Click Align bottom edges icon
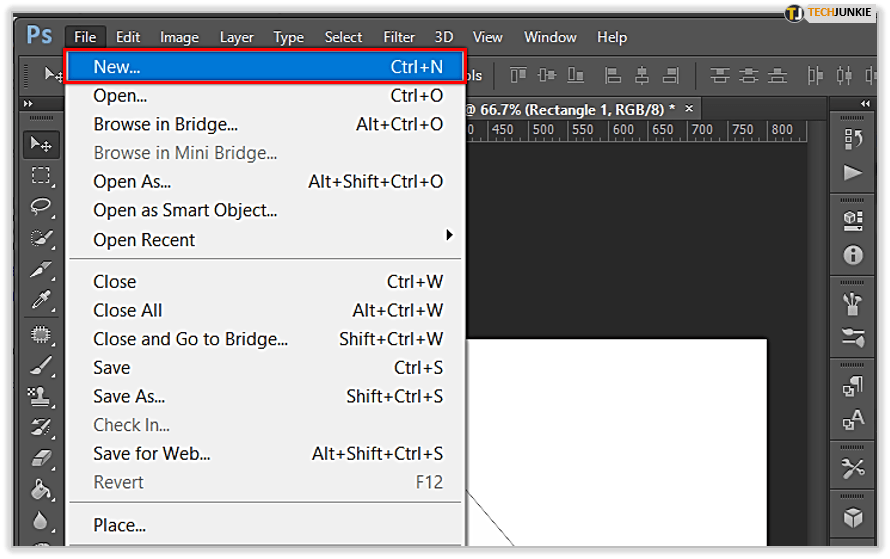This screenshot has width=890, height=559. pos(576,75)
